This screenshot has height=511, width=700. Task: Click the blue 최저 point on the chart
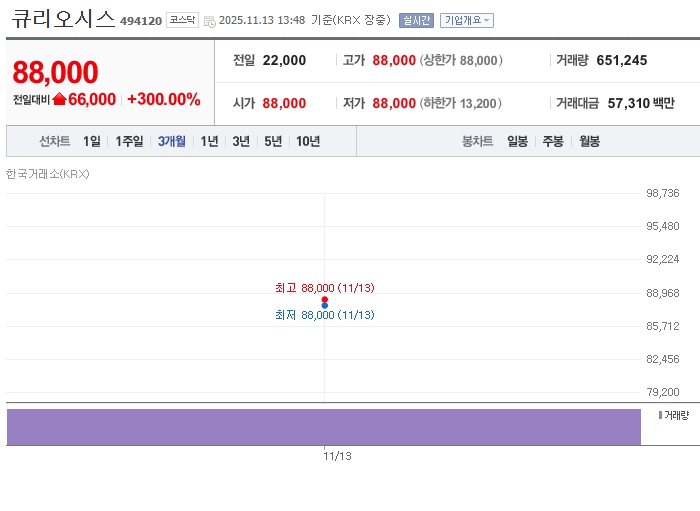tap(325, 305)
